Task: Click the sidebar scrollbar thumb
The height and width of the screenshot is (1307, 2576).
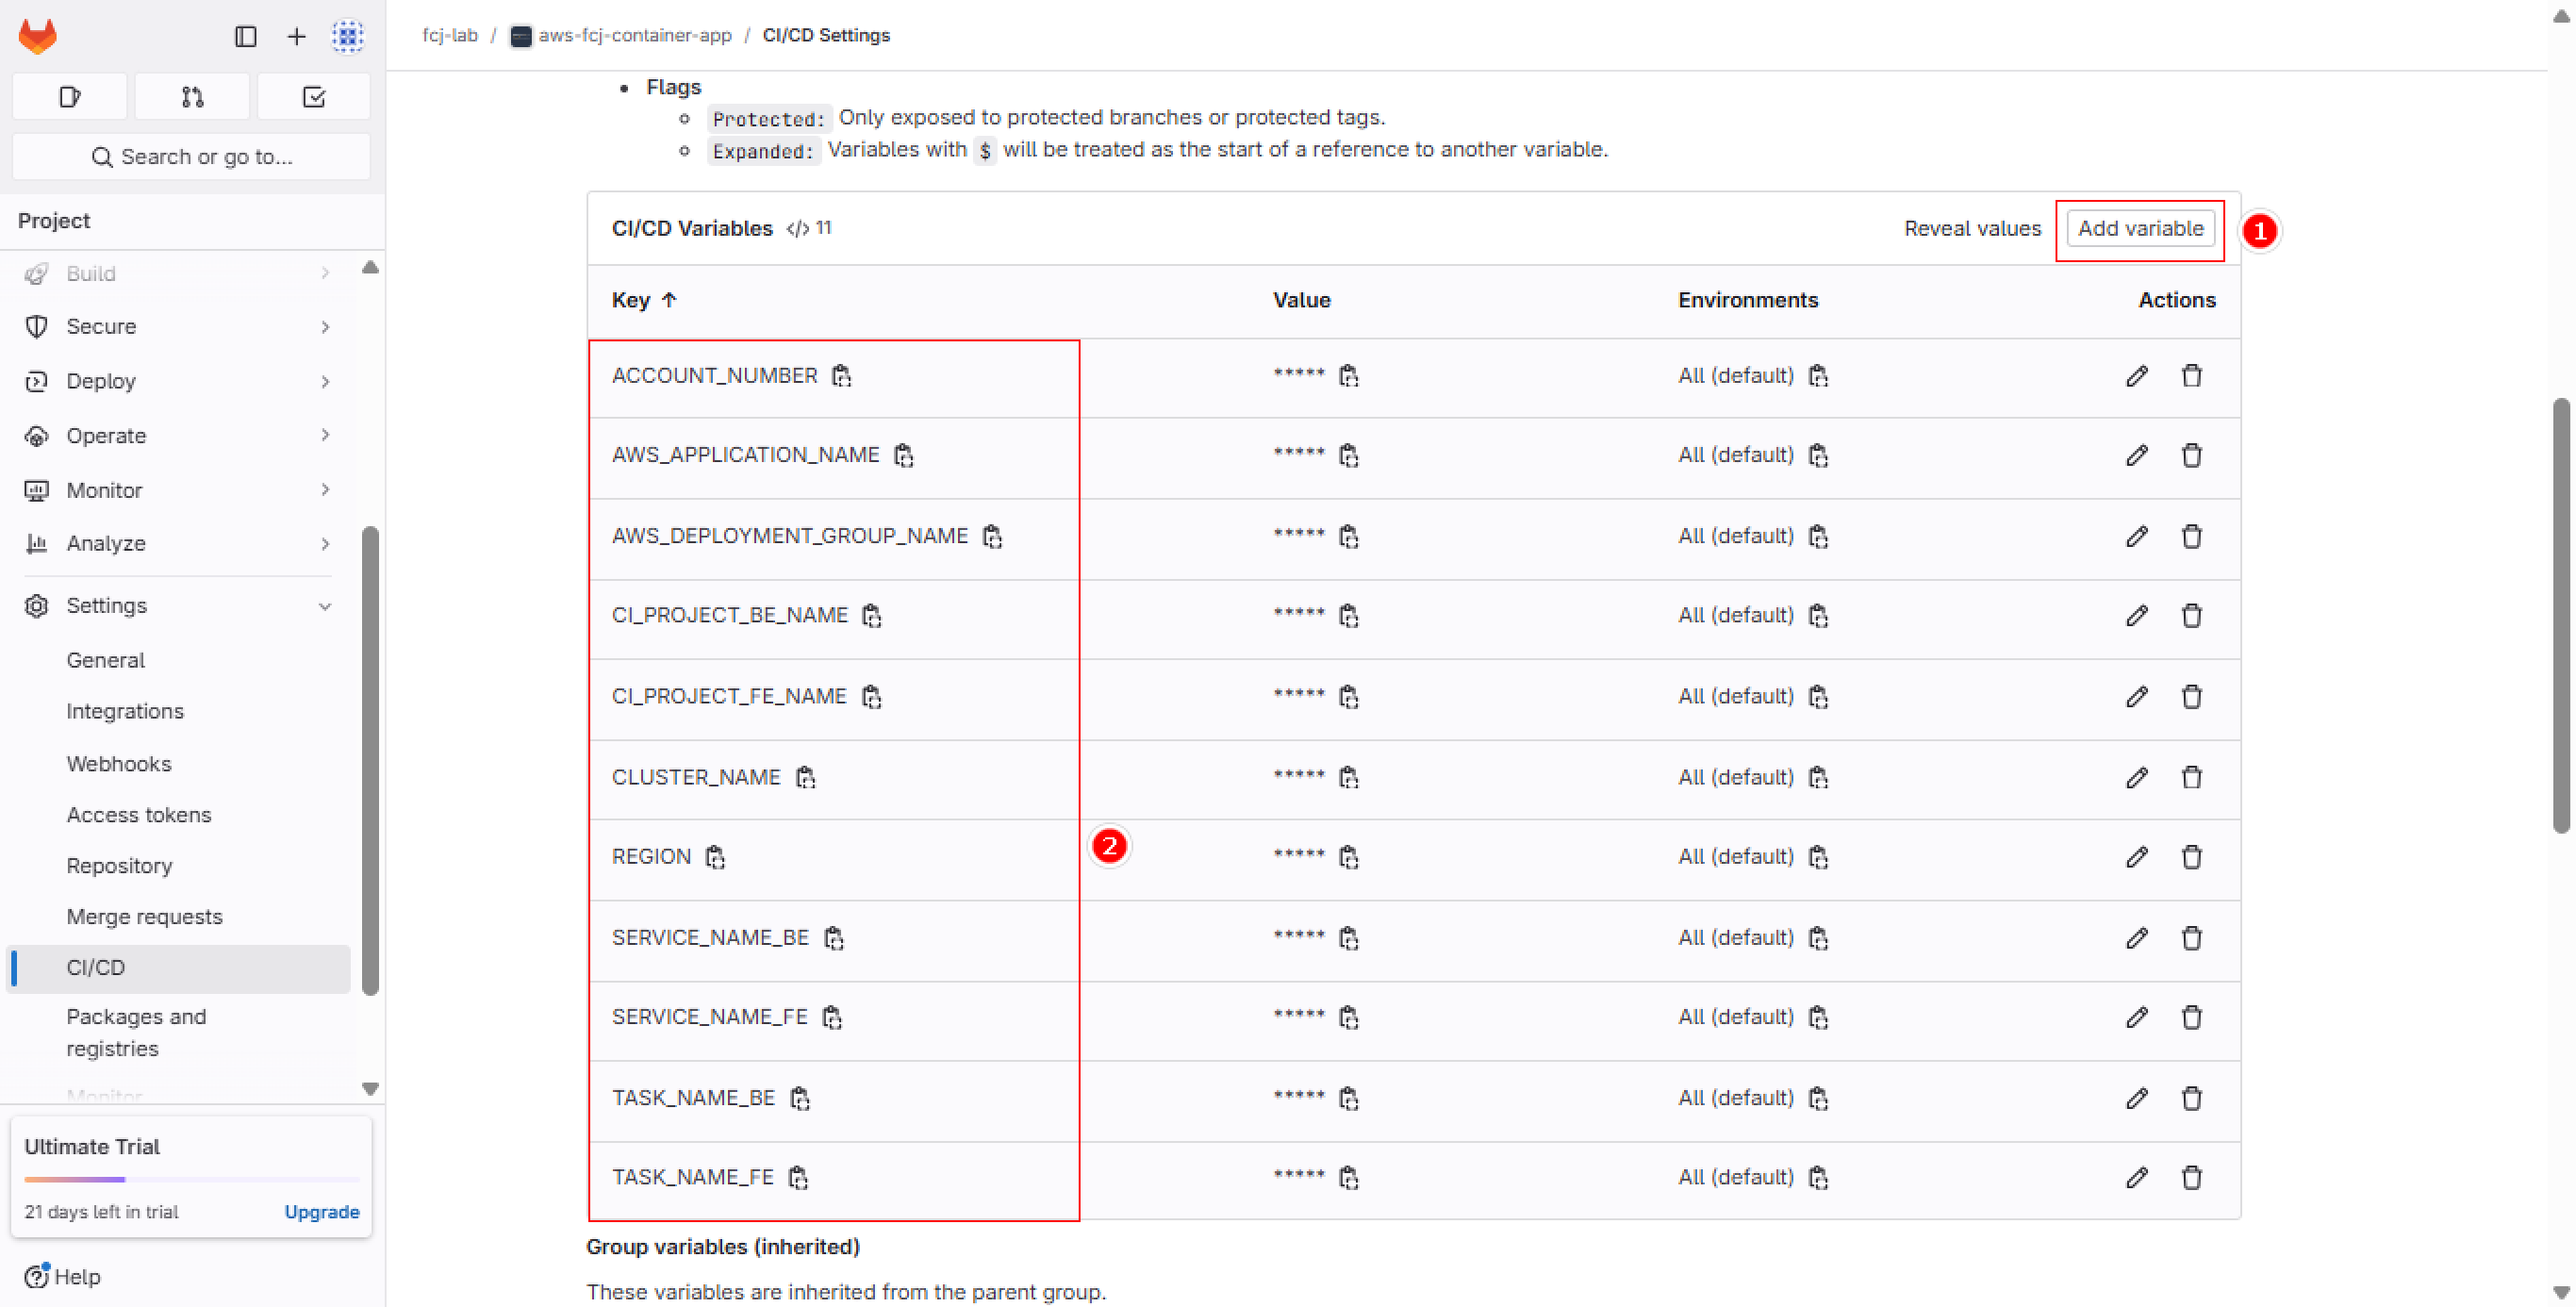Action: [370, 760]
